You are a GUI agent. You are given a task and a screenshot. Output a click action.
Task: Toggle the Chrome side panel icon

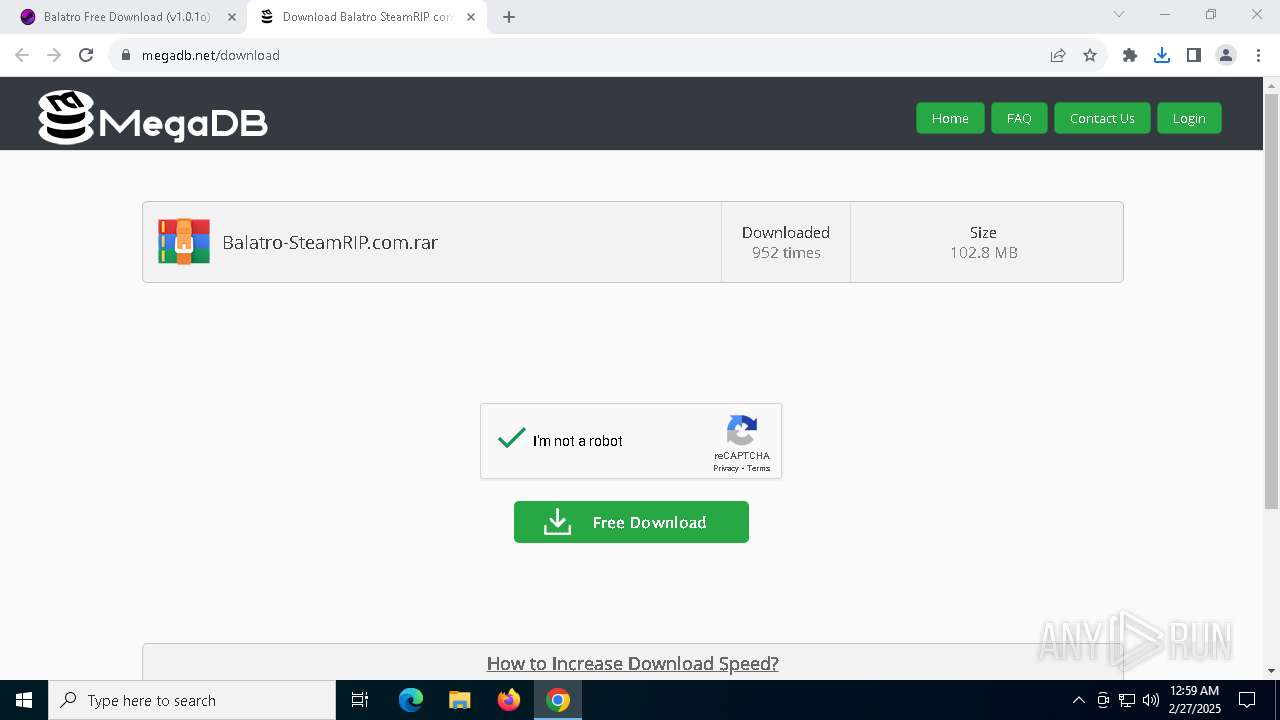point(1194,55)
